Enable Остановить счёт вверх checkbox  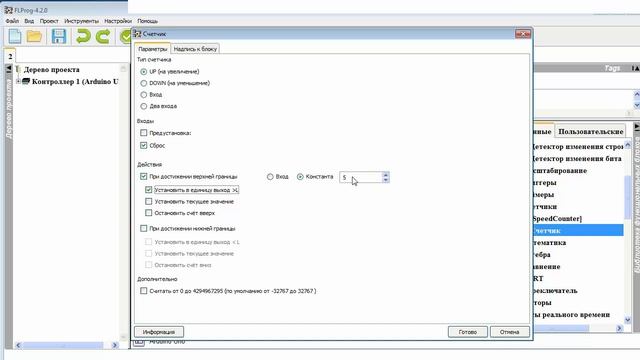(x=149, y=213)
